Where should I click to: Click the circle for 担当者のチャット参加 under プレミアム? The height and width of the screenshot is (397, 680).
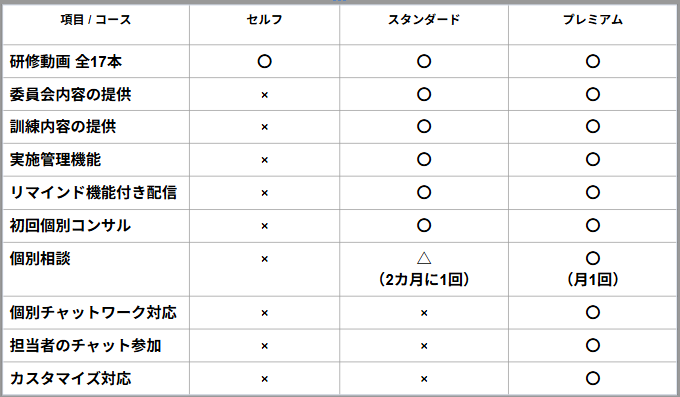[x=593, y=345]
